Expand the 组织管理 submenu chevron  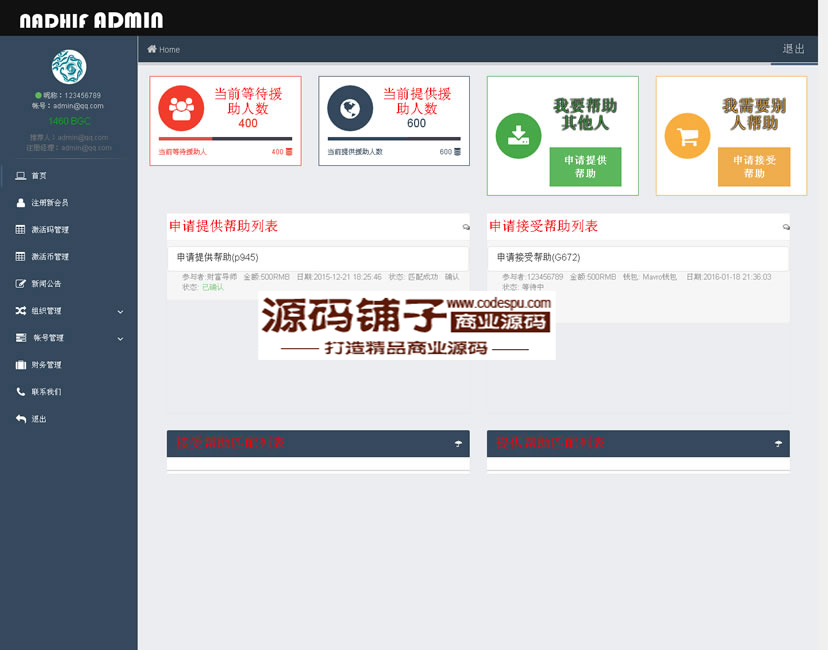(120, 312)
